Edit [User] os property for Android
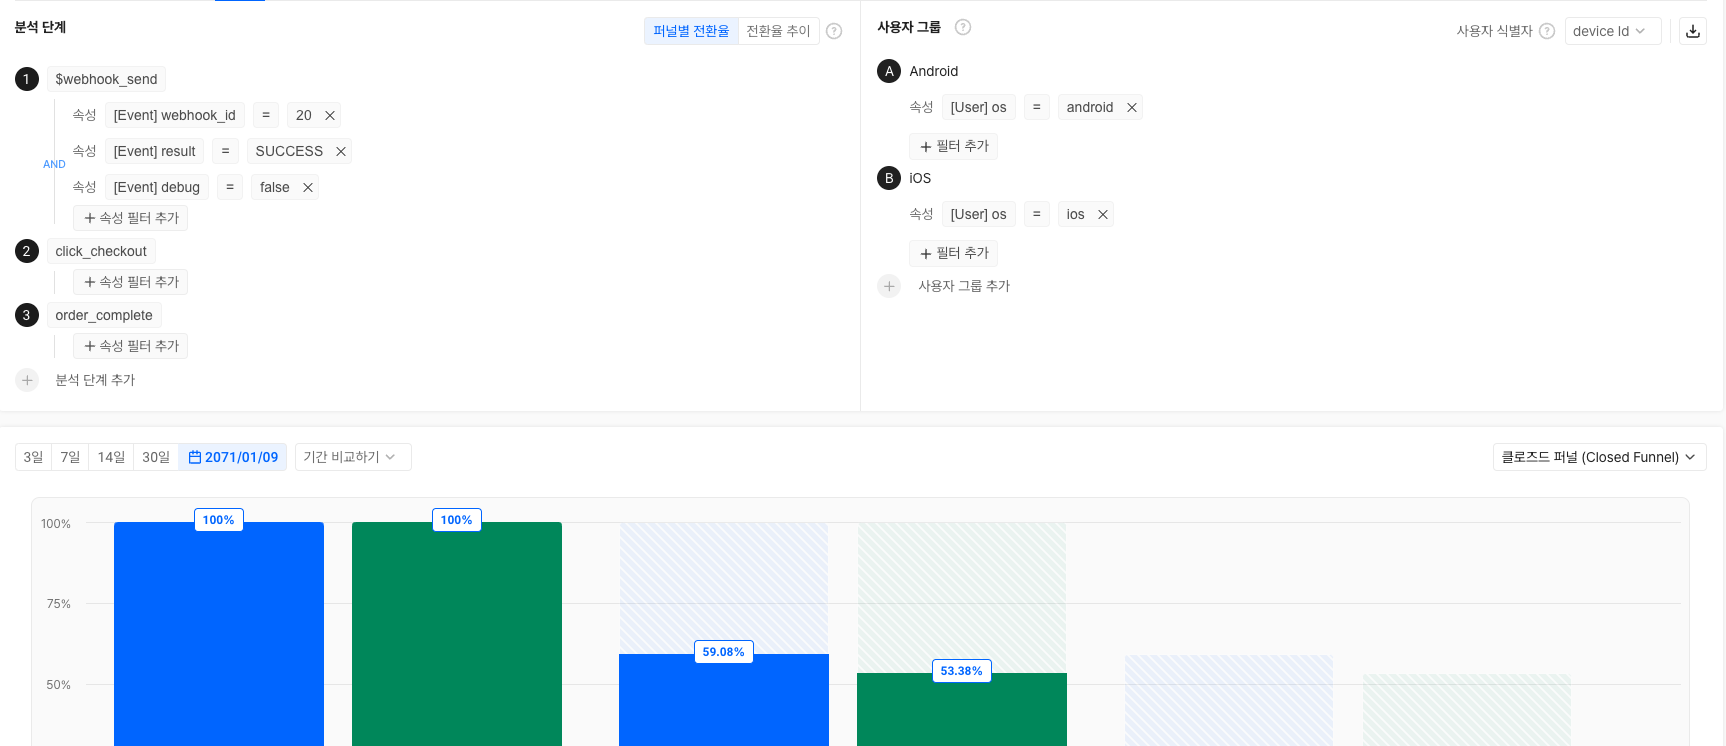The image size is (1726, 746). [x=979, y=107]
